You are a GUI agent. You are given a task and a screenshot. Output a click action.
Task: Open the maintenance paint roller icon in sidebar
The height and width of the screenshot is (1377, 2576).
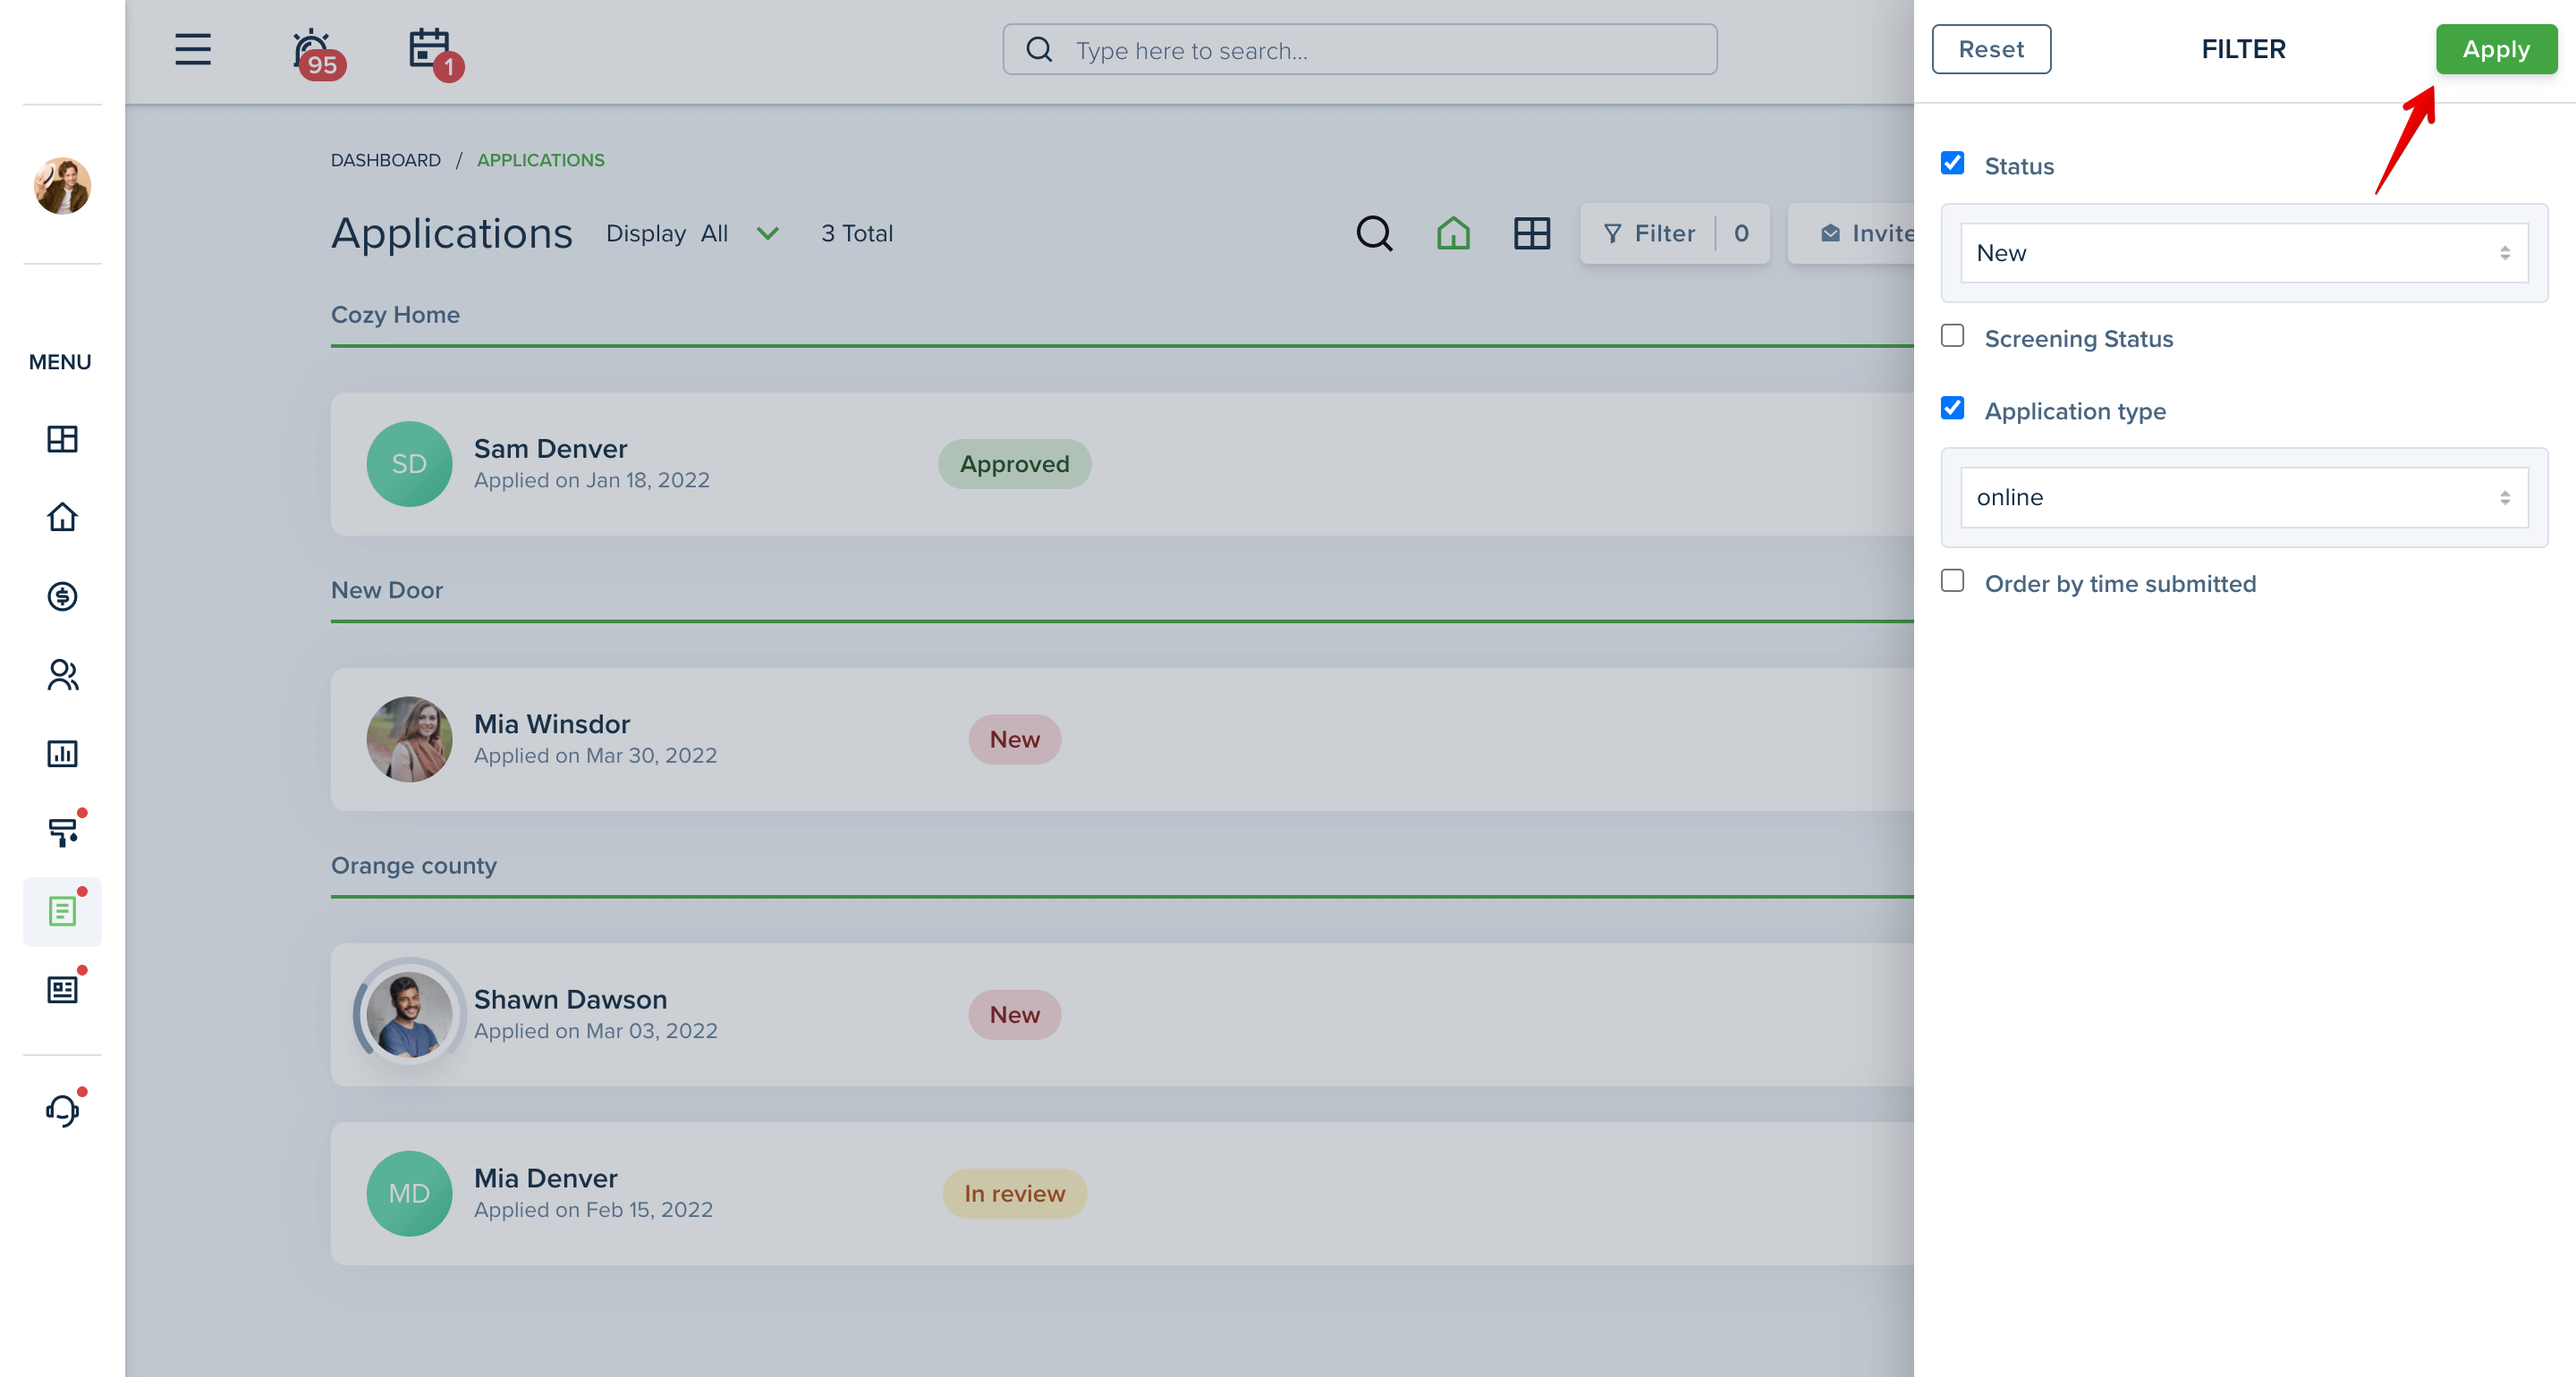point(62,832)
